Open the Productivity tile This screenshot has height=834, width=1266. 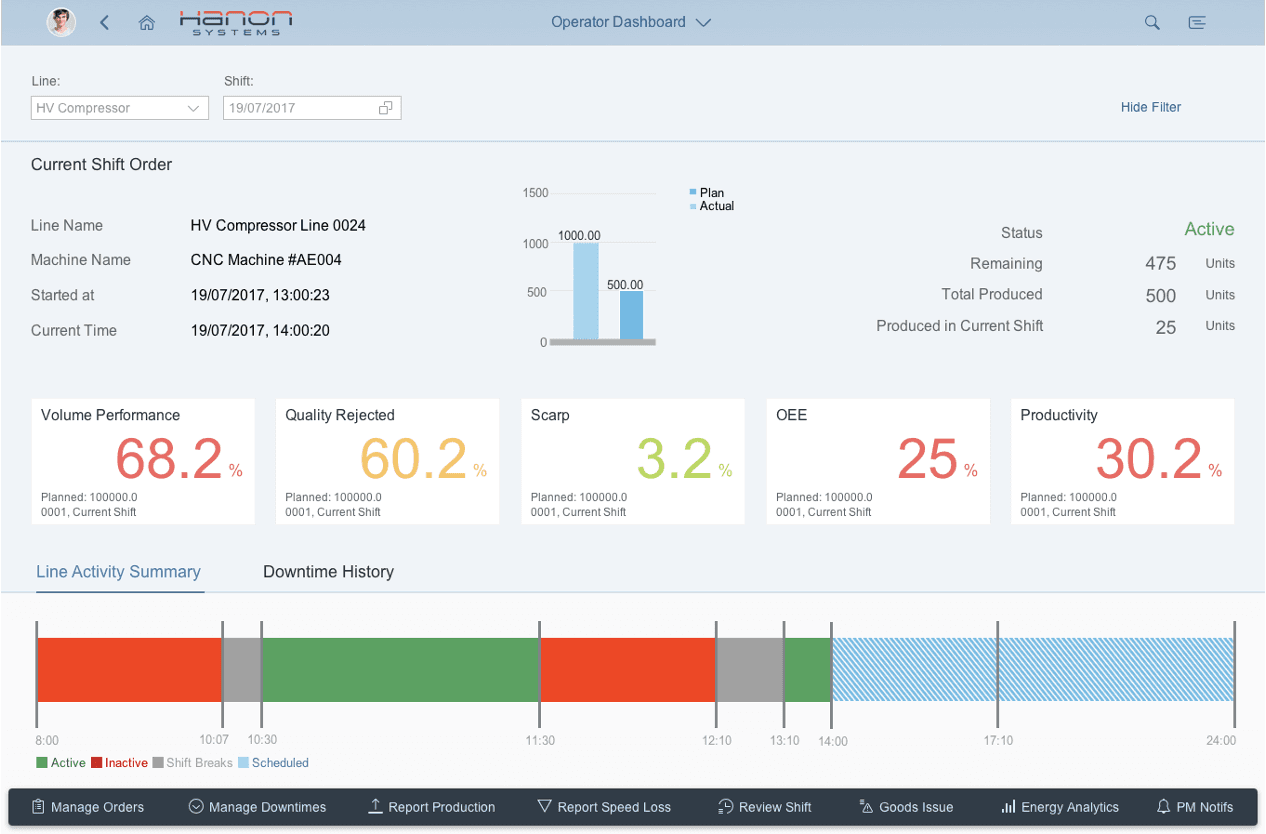(x=1122, y=461)
